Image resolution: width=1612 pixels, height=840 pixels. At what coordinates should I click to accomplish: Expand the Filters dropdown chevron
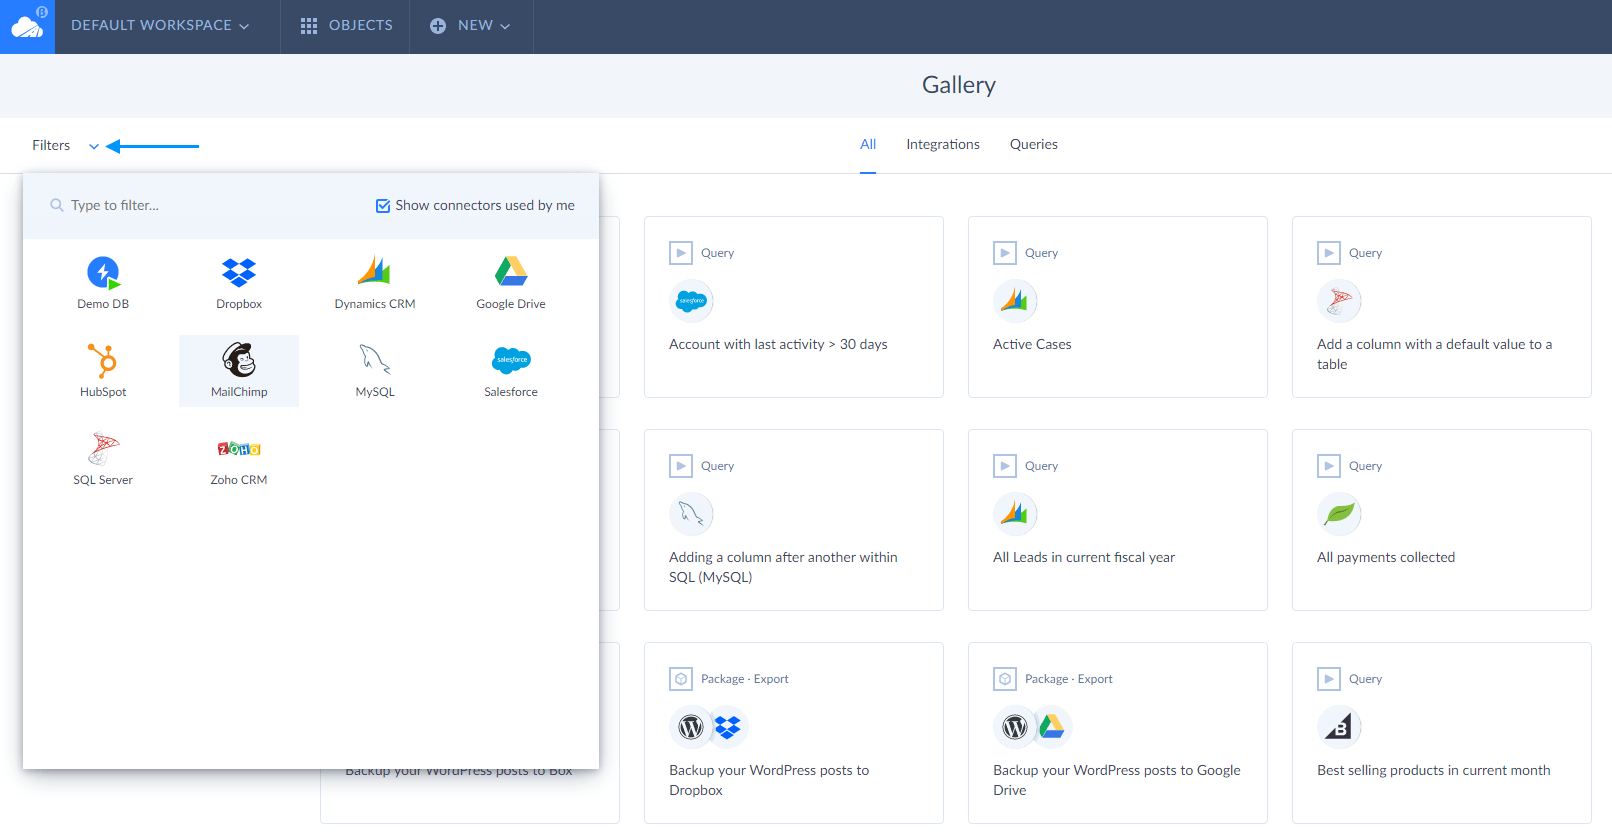click(94, 146)
